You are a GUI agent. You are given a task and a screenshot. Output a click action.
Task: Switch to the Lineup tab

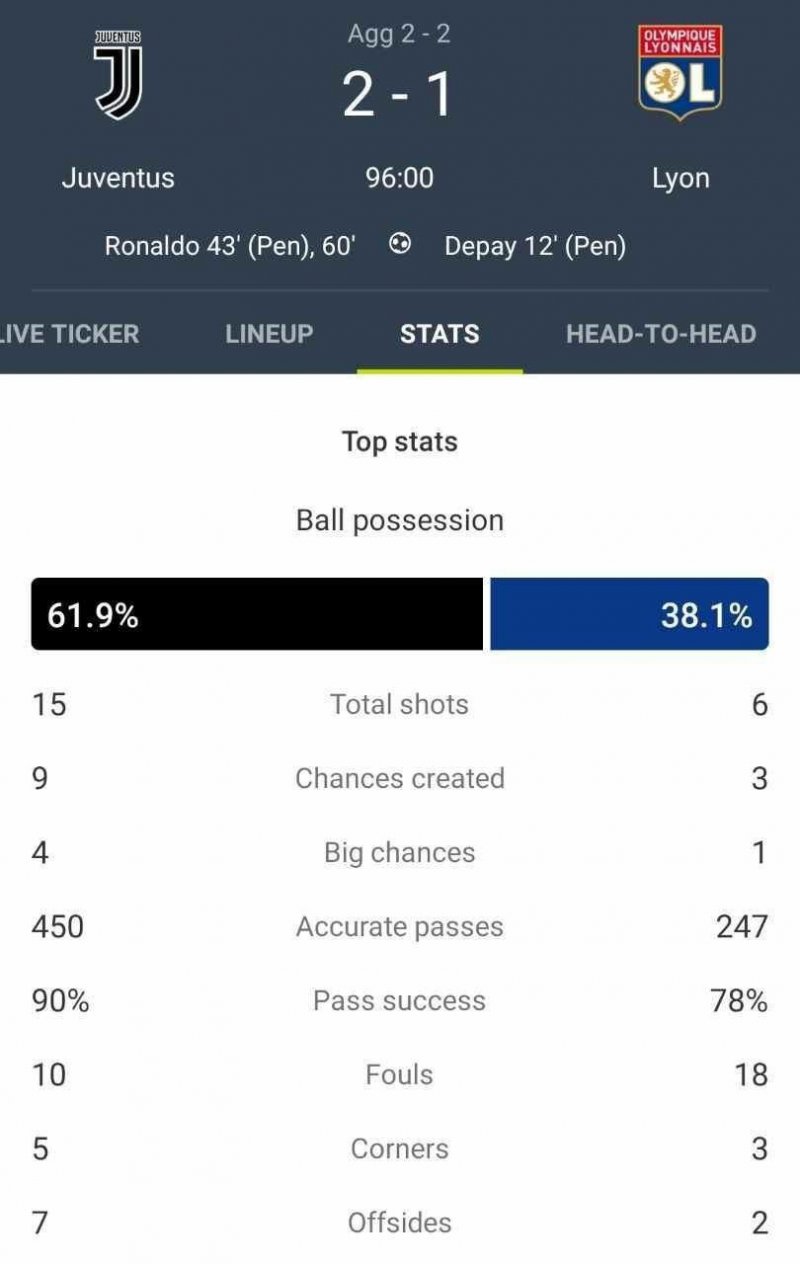pyautogui.click(x=269, y=333)
